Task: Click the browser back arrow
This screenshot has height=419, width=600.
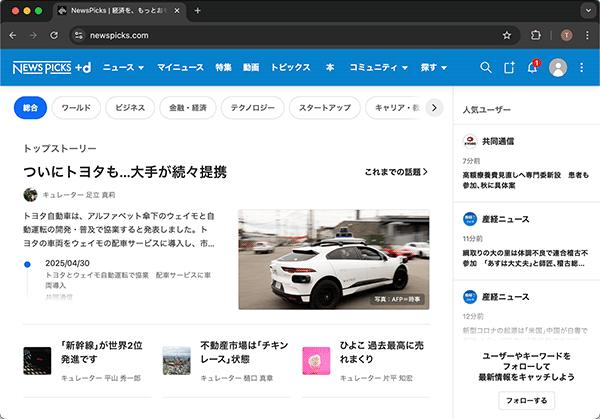Action: pos(13,36)
